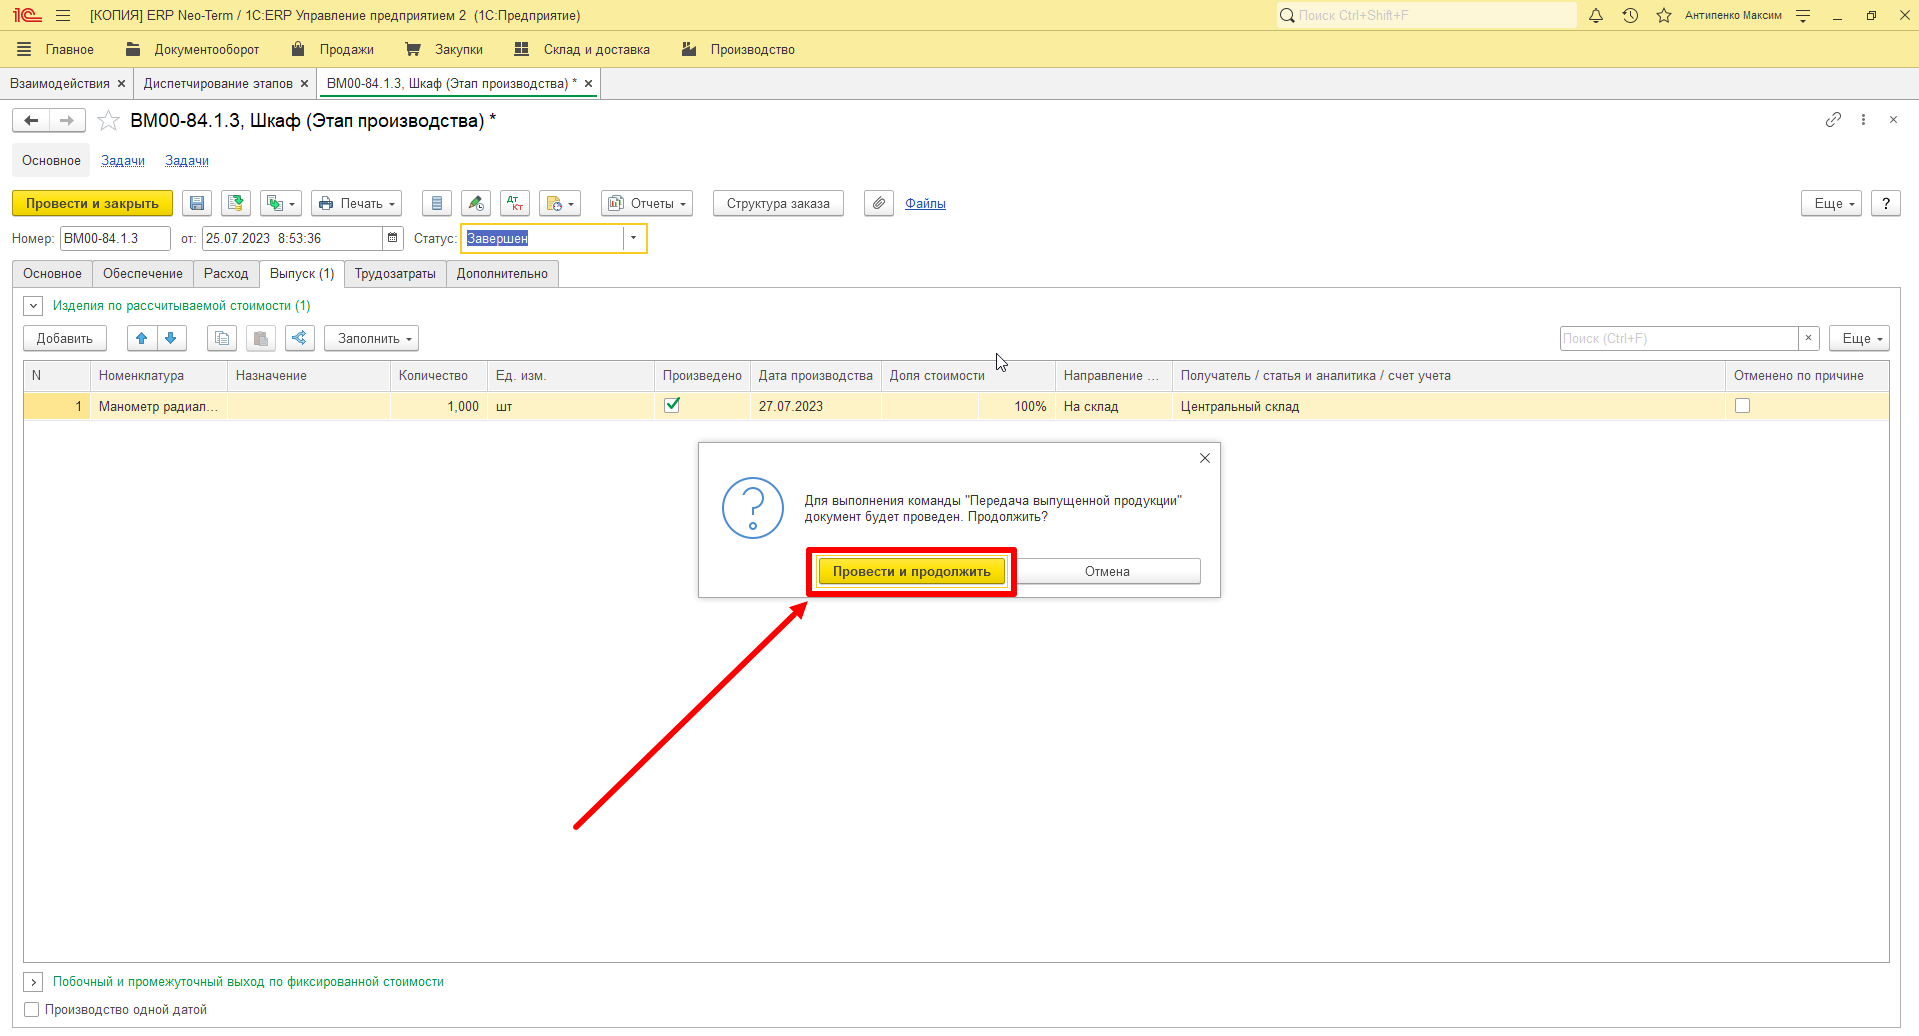The height and width of the screenshot is (1036, 1919).
Task: Click the table search field
Action: pyautogui.click(x=1679, y=338)
